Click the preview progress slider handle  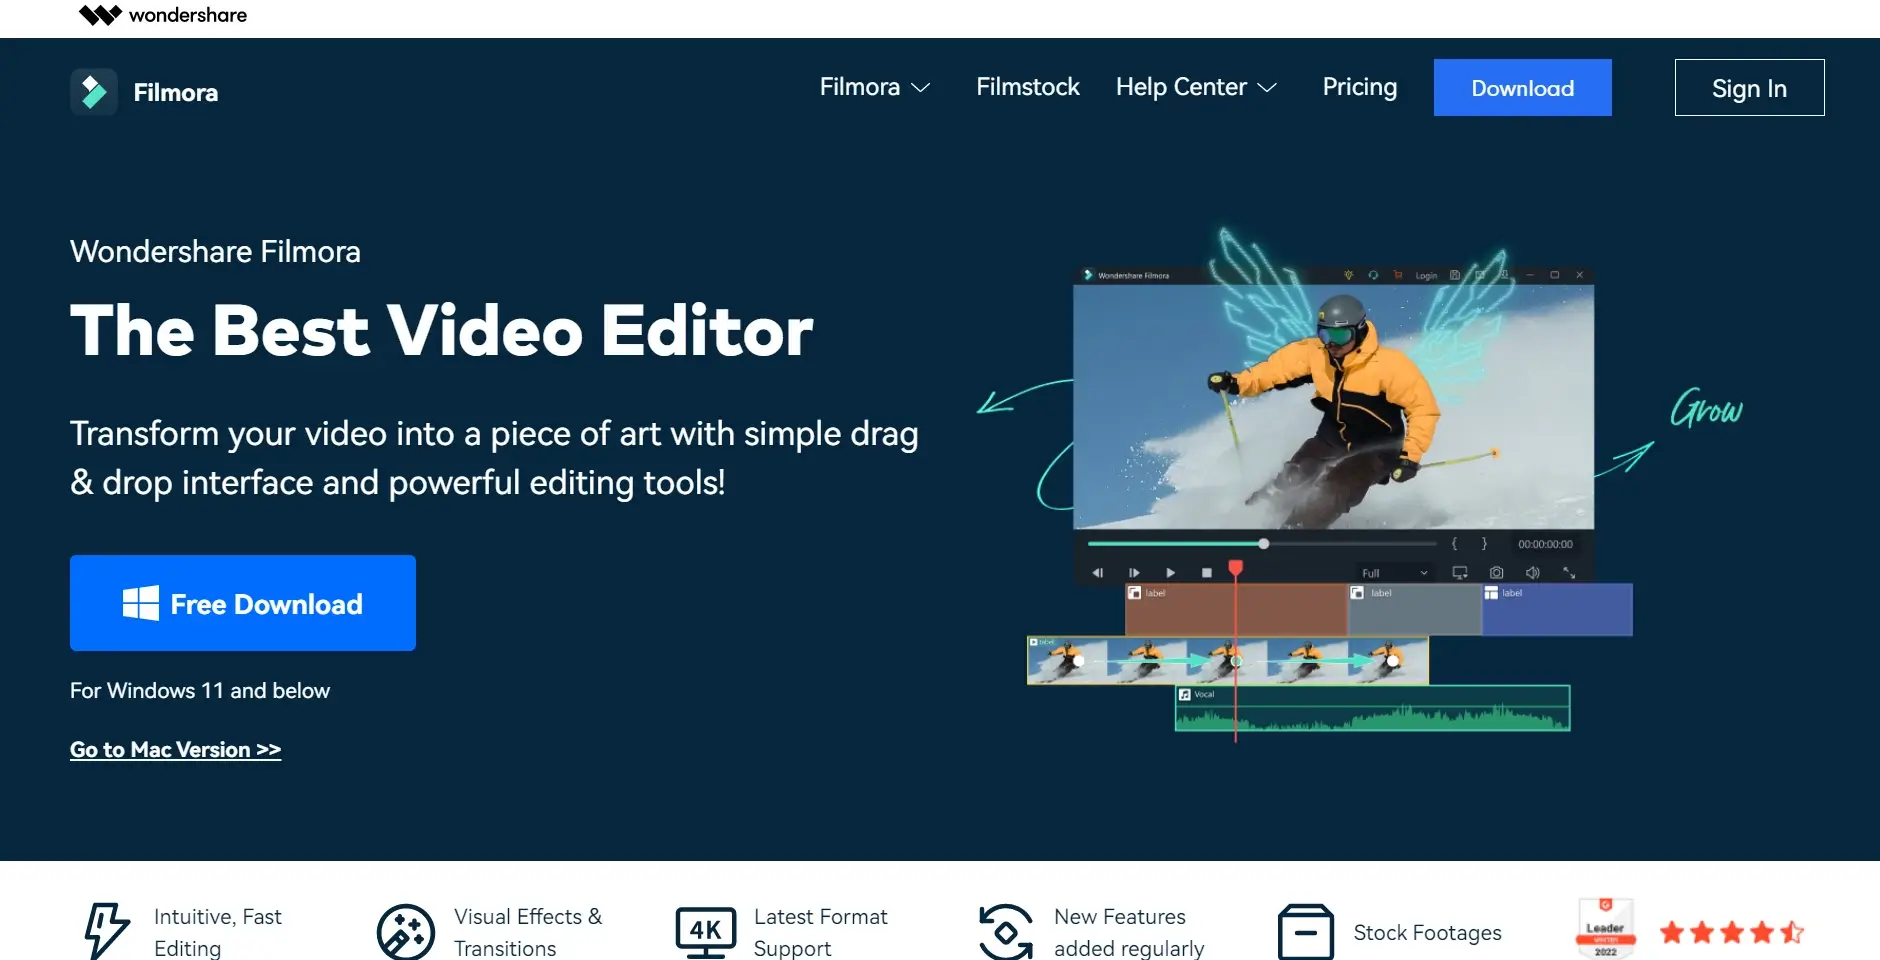[x=1264, y=544]
